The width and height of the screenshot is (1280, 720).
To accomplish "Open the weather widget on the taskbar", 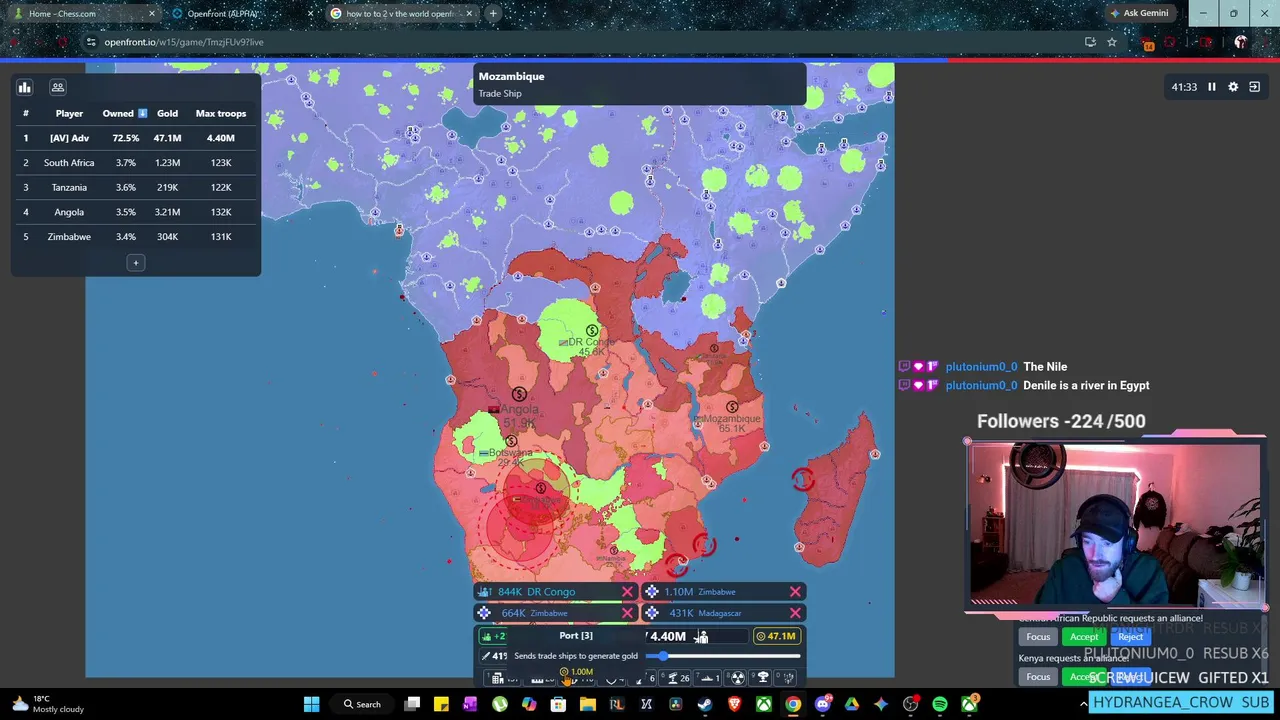I will click(46, 704).
